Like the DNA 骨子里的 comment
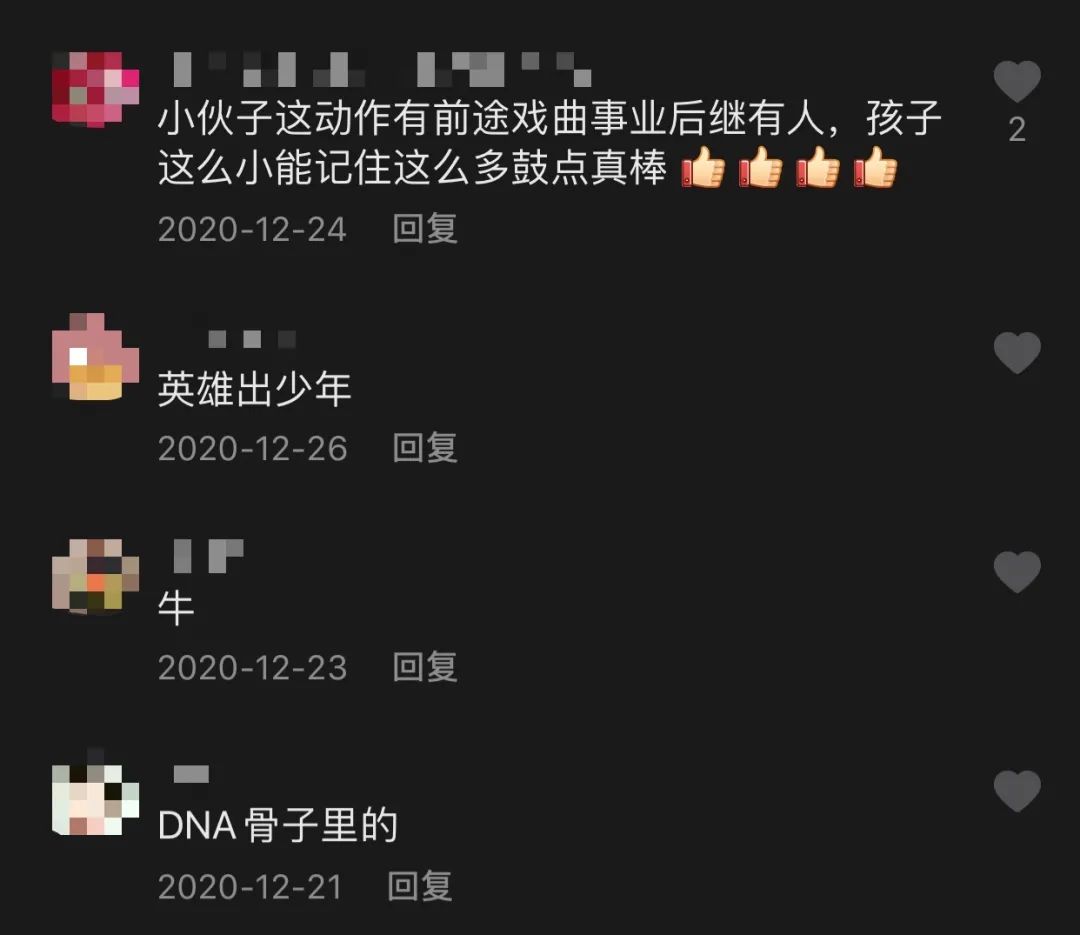Screen dimensions: 1080x935 1017,790
